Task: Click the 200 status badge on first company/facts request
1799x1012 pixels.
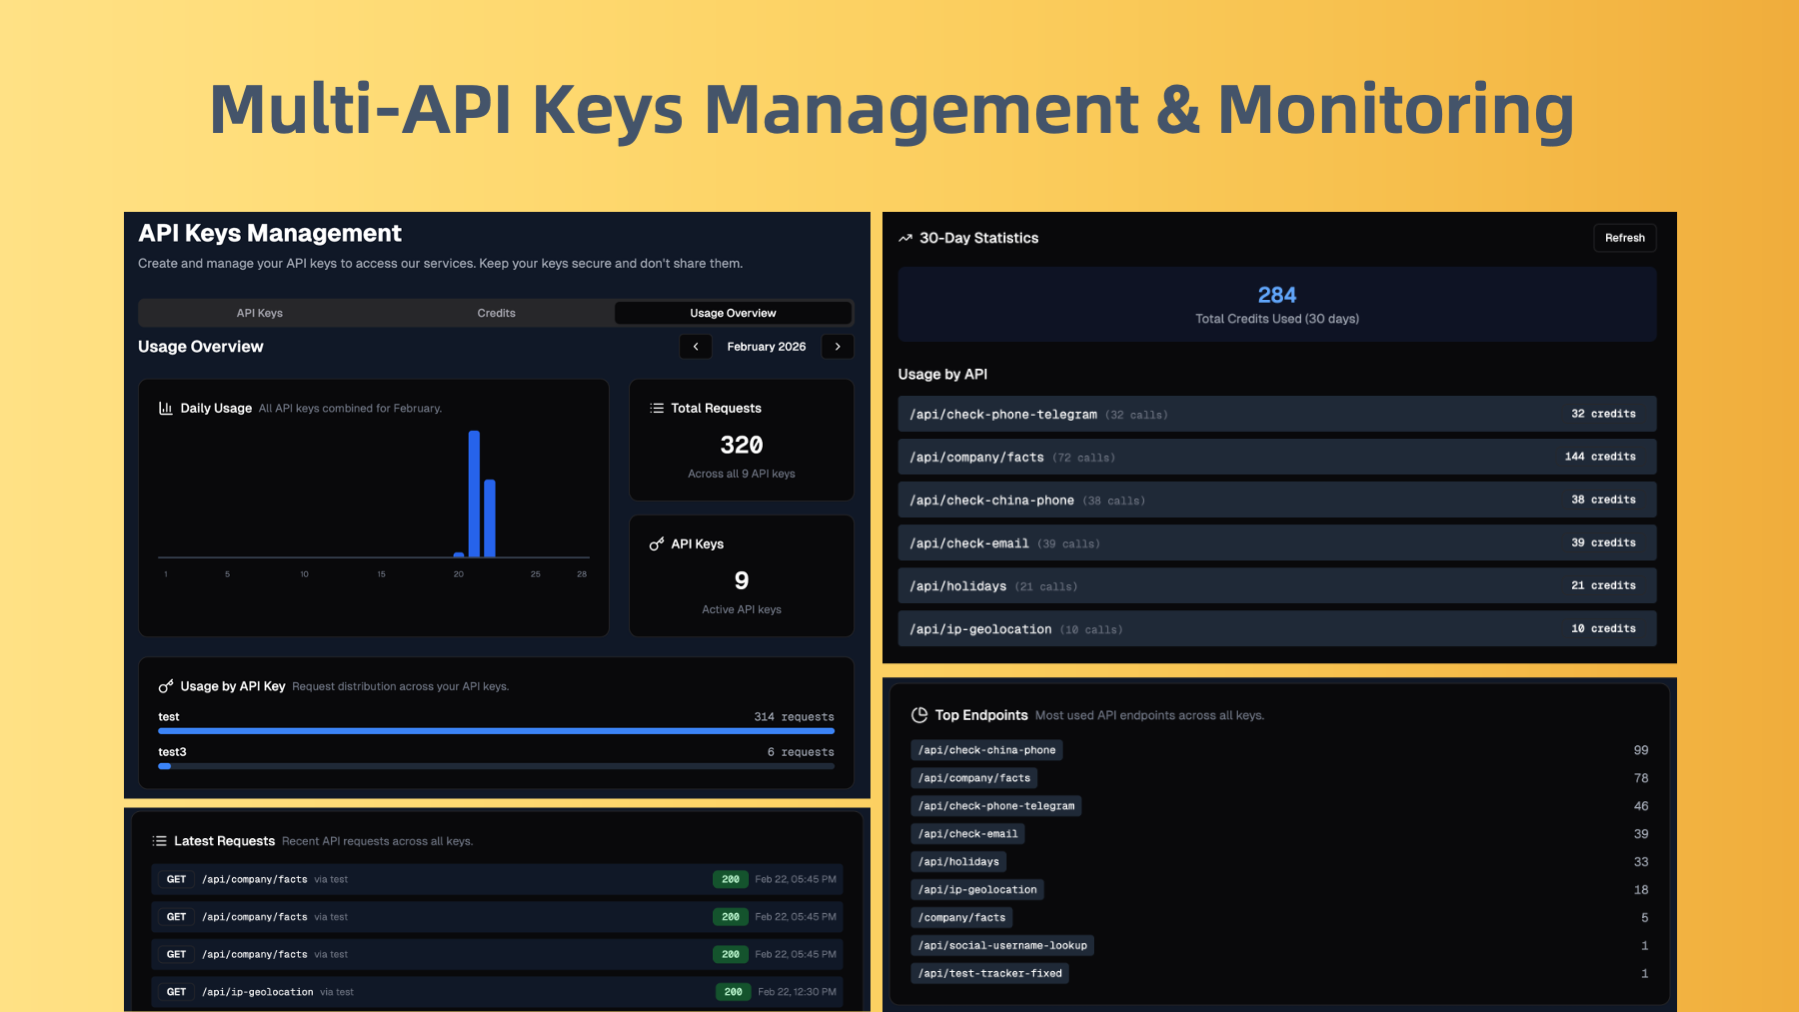Action: (x=730, y=879)
